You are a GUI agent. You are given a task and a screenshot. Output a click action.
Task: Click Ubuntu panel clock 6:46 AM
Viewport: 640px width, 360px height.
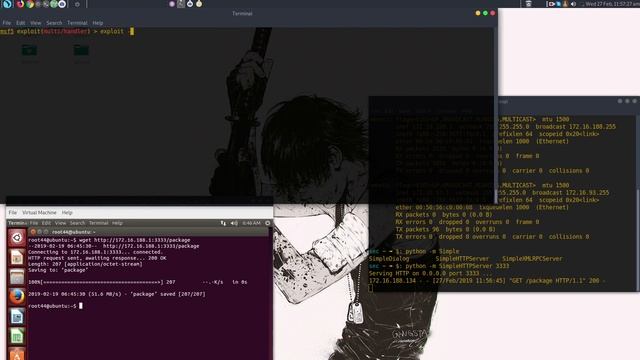(251, 223)
